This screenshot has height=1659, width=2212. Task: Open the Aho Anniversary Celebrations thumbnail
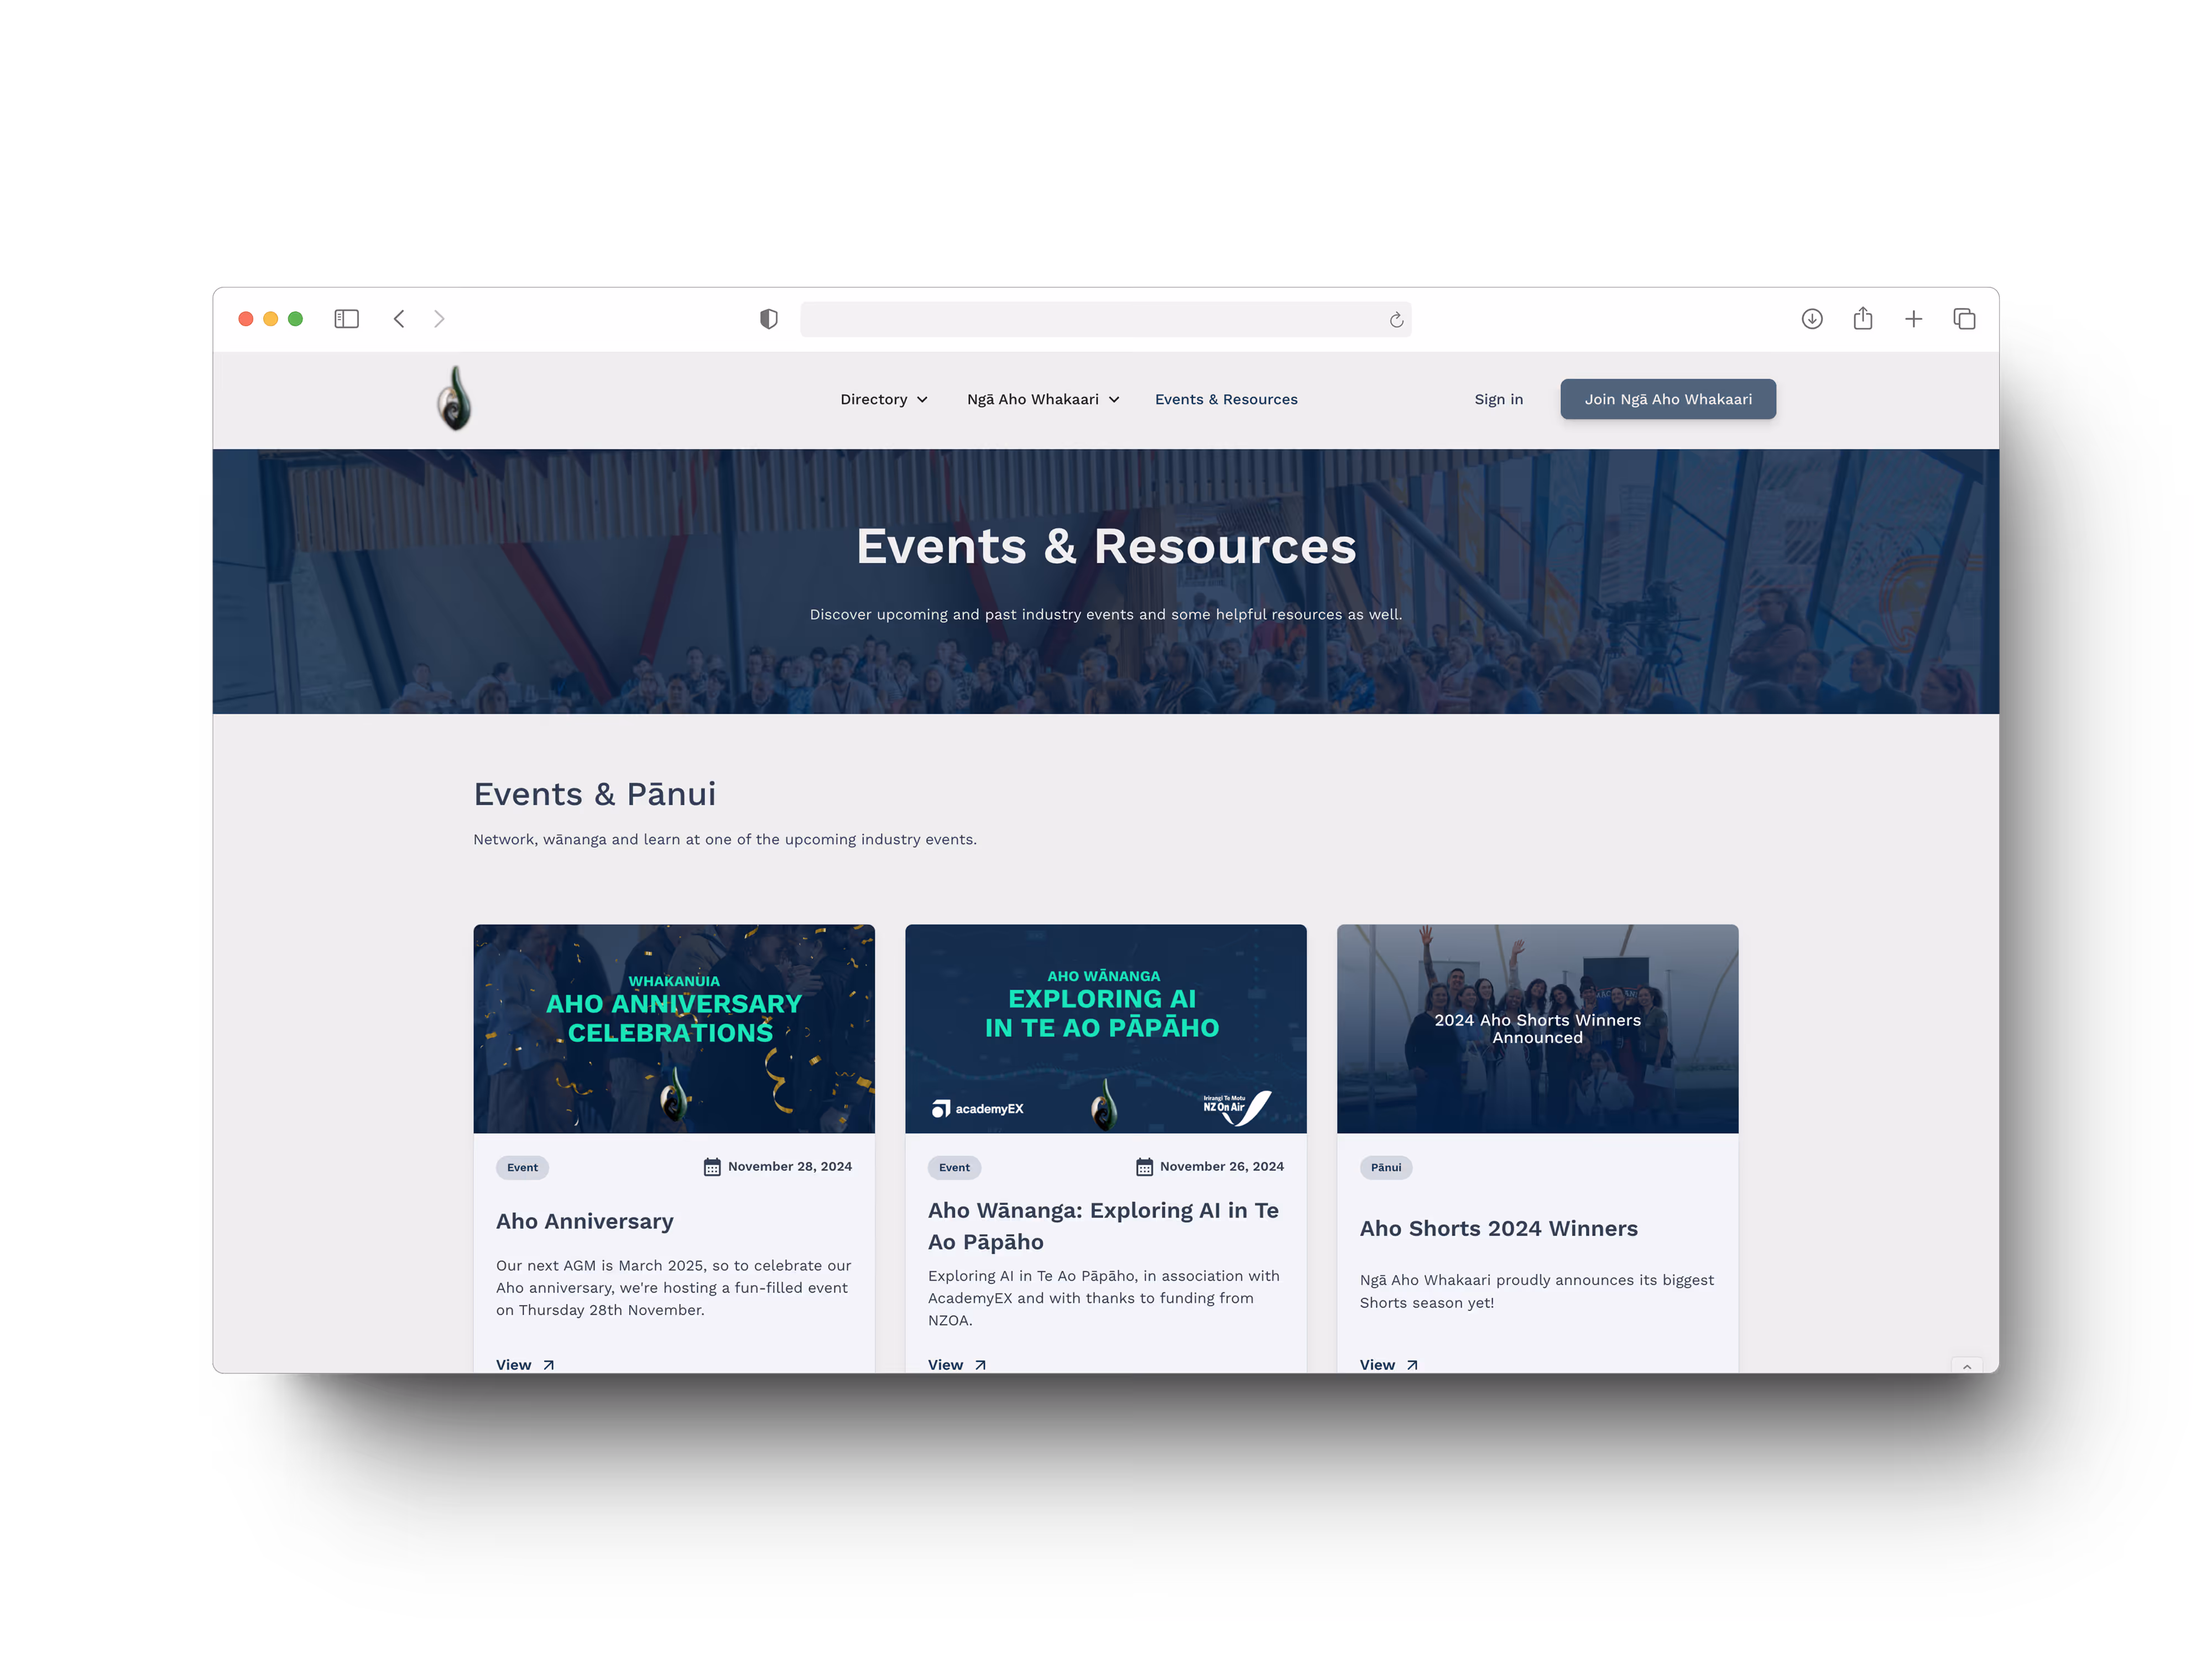[x=674, y=1028]
